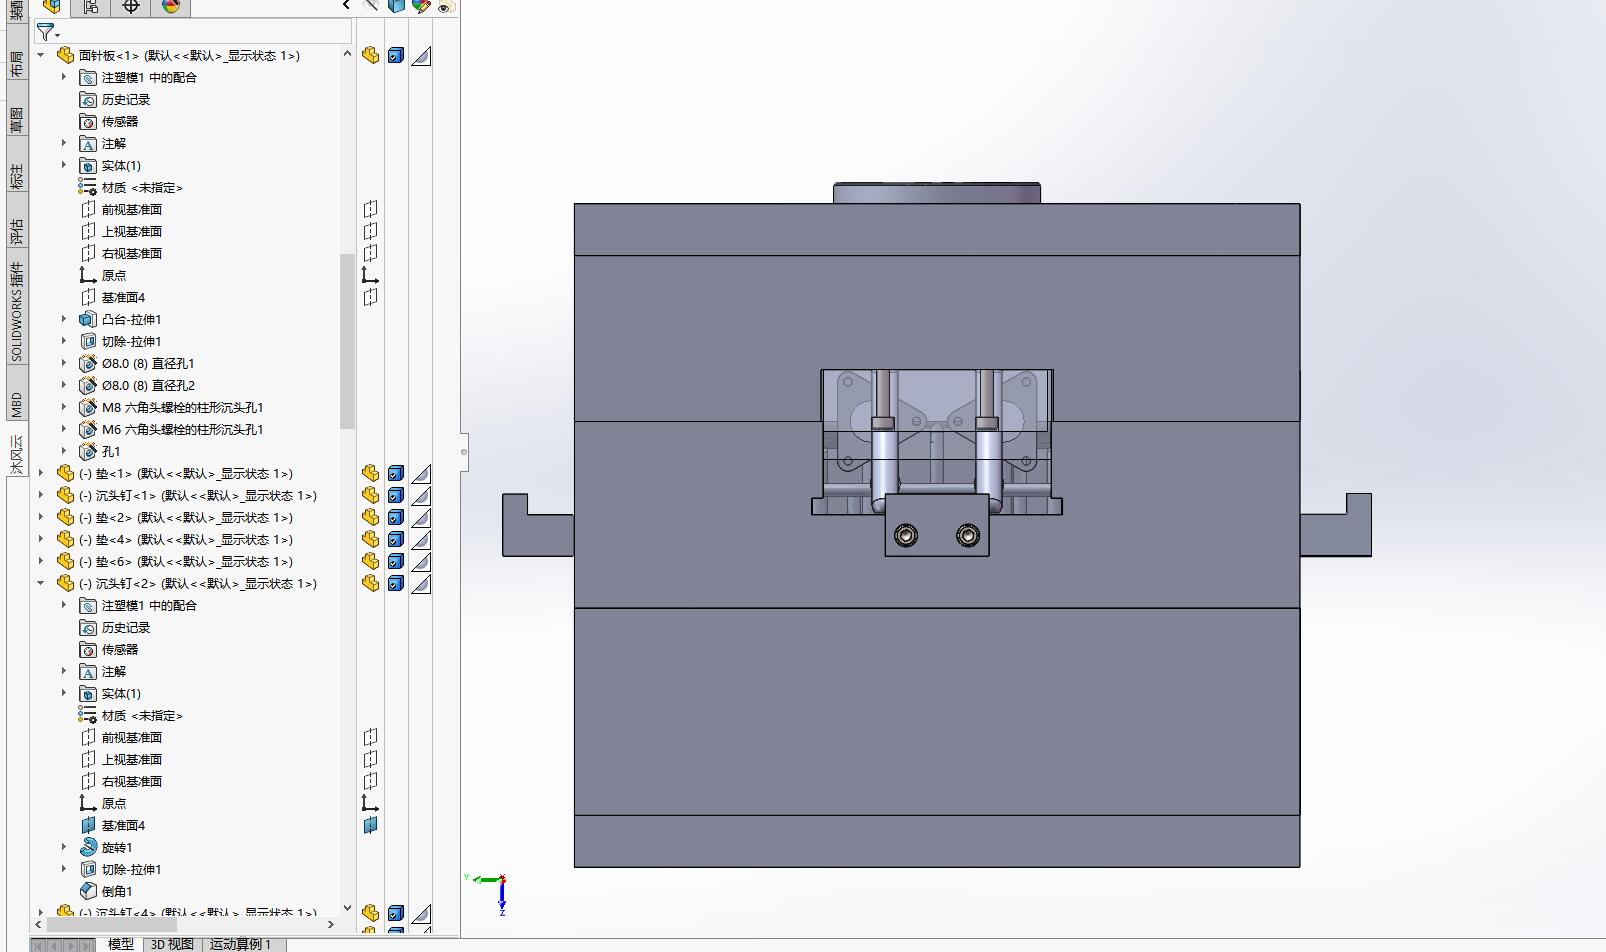Expand the 旋转1 feature node
1606x952 pixels.
pyautogui.click(x=64, y=847)
